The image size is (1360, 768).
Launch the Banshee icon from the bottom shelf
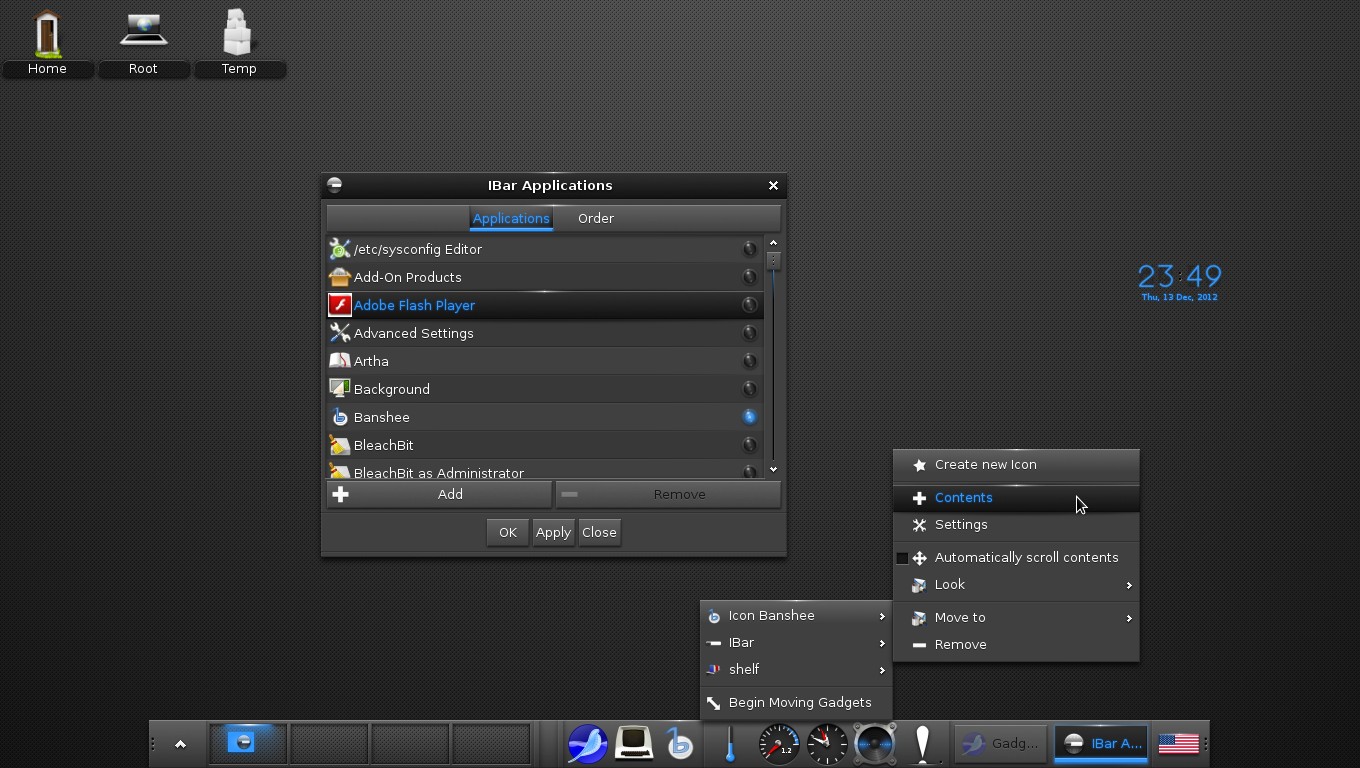coord(680,743)
